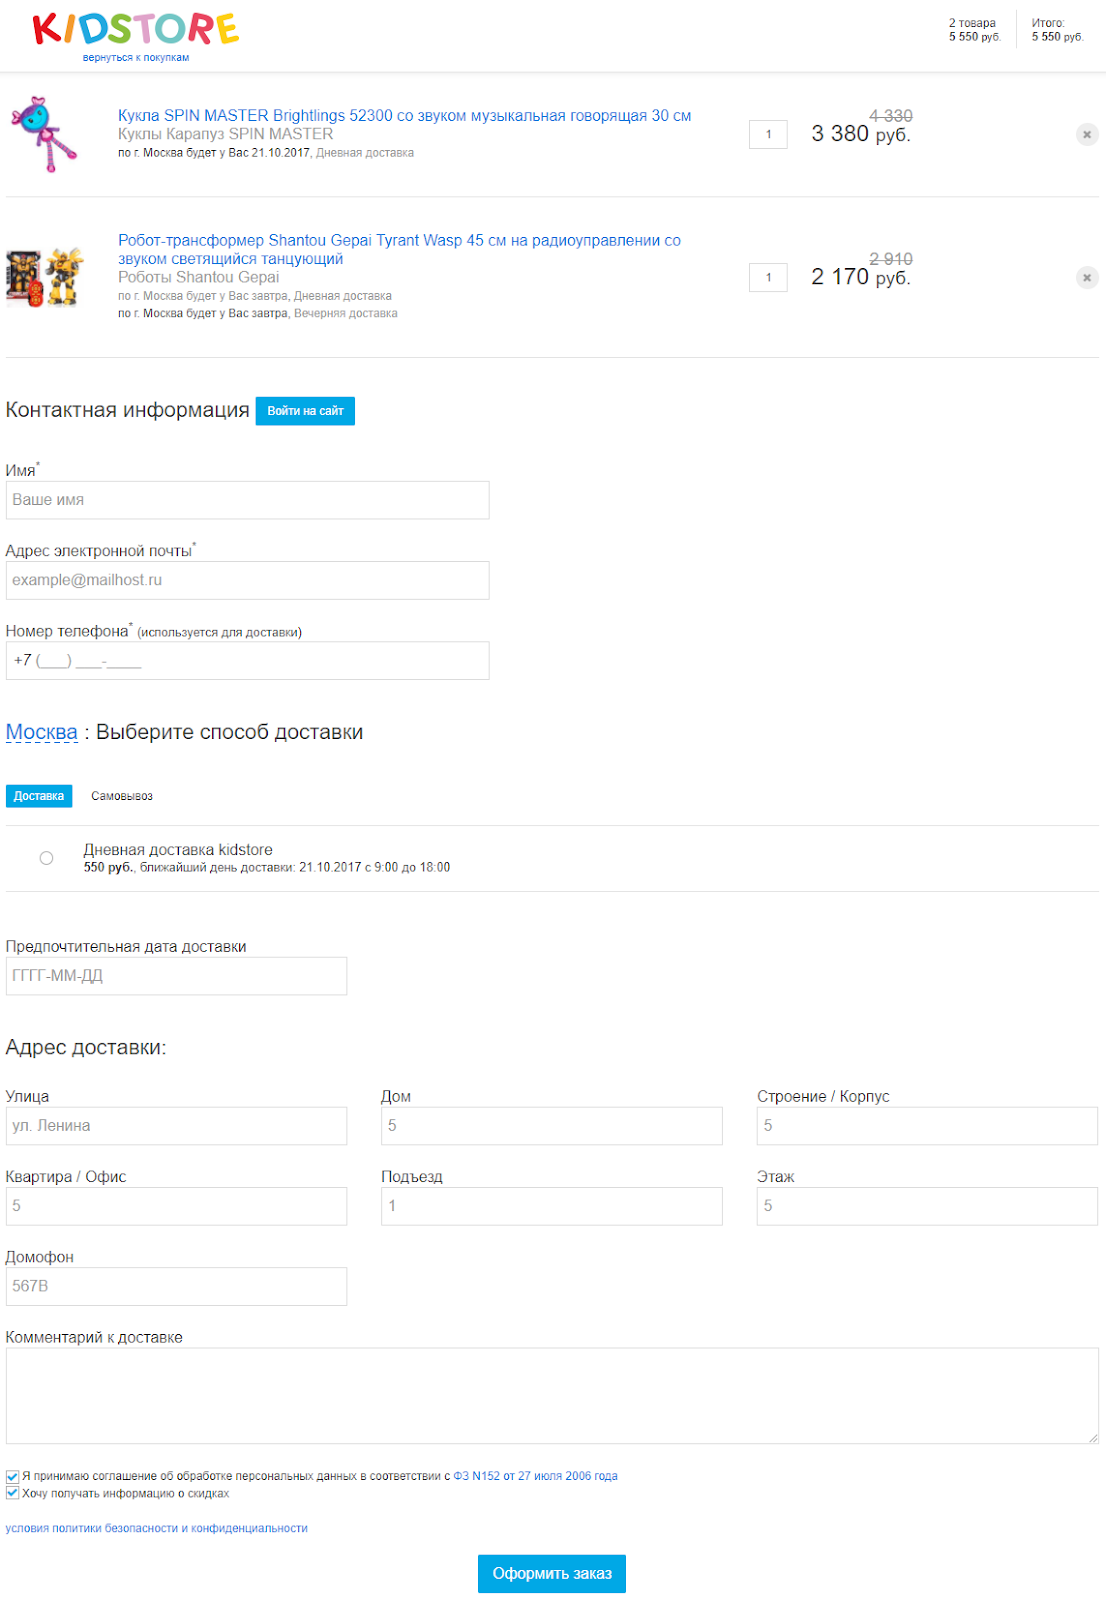Screen dimensions: 1106x1600
Task: Click 'Роботы Shantou Gepai' category text
Action: [x=199, y=277]
